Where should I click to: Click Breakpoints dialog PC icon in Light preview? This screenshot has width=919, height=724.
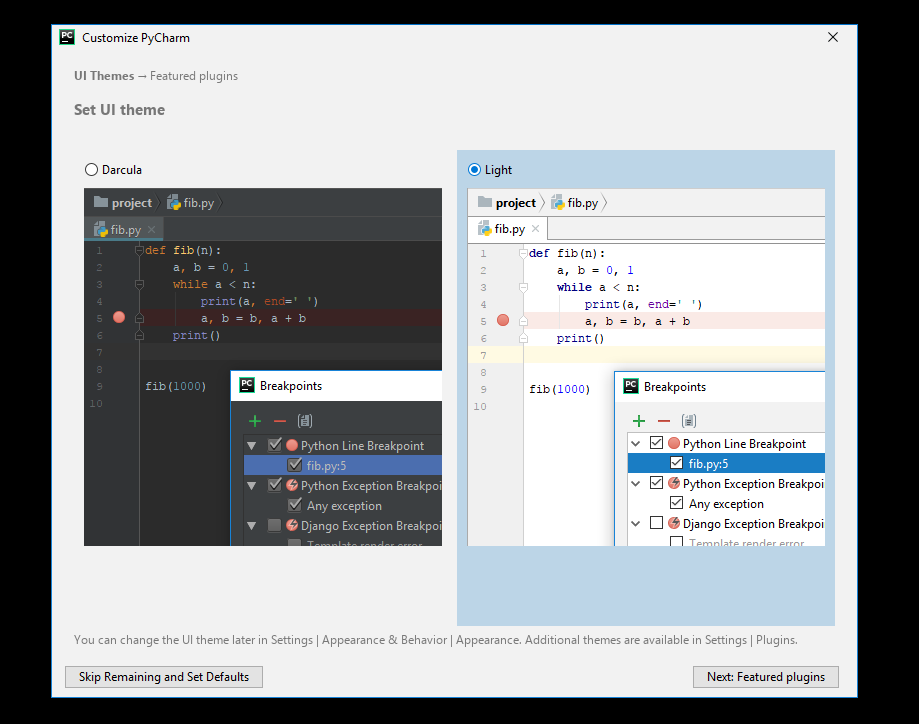coord(631,386)
